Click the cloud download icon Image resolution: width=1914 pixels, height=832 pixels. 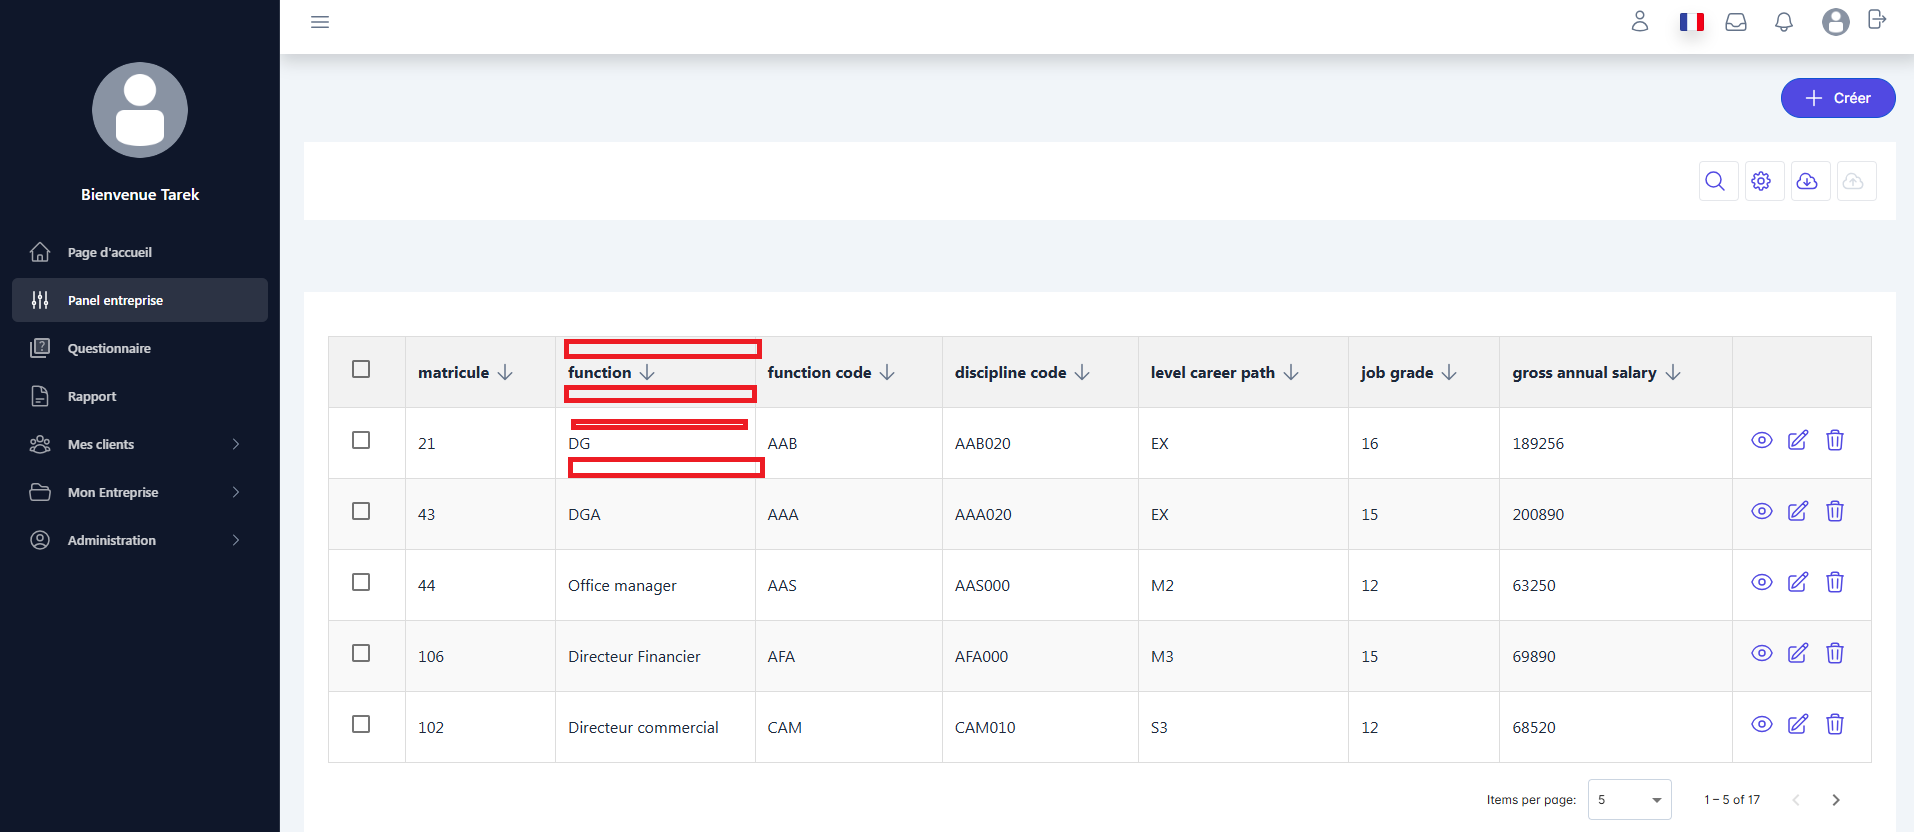pos(1808,181)
